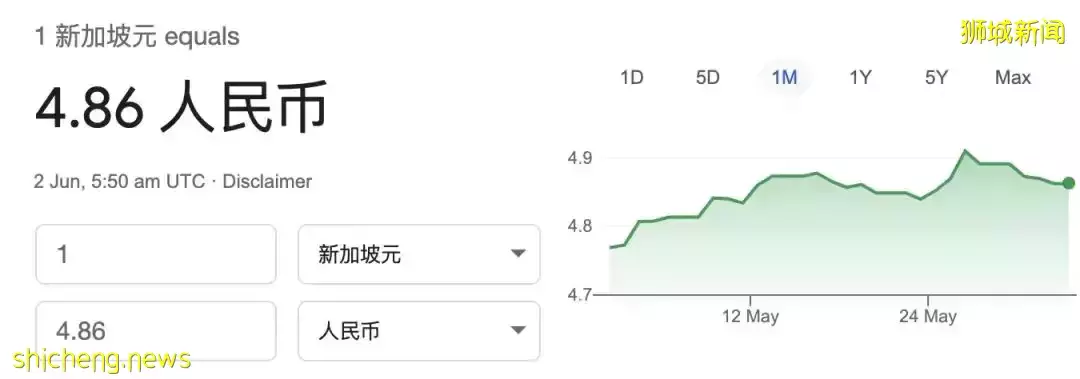The width and height of the screenshot is (1080, 379).
Task: Click the shicheng.news watermark text
Action: click(x=101, y=359)
